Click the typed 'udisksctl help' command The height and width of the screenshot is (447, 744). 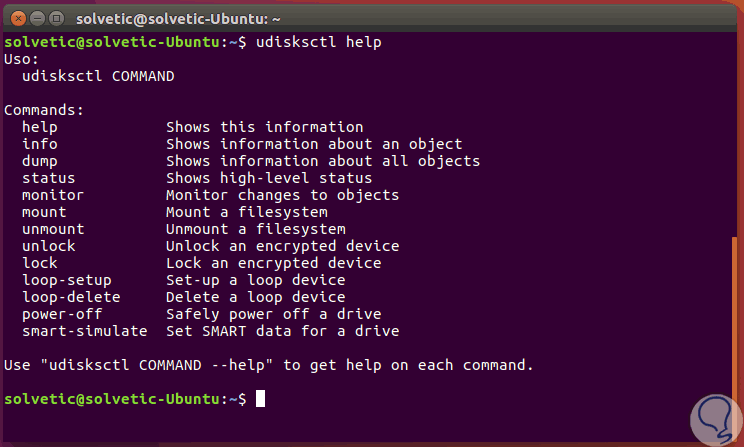point(319,43)
